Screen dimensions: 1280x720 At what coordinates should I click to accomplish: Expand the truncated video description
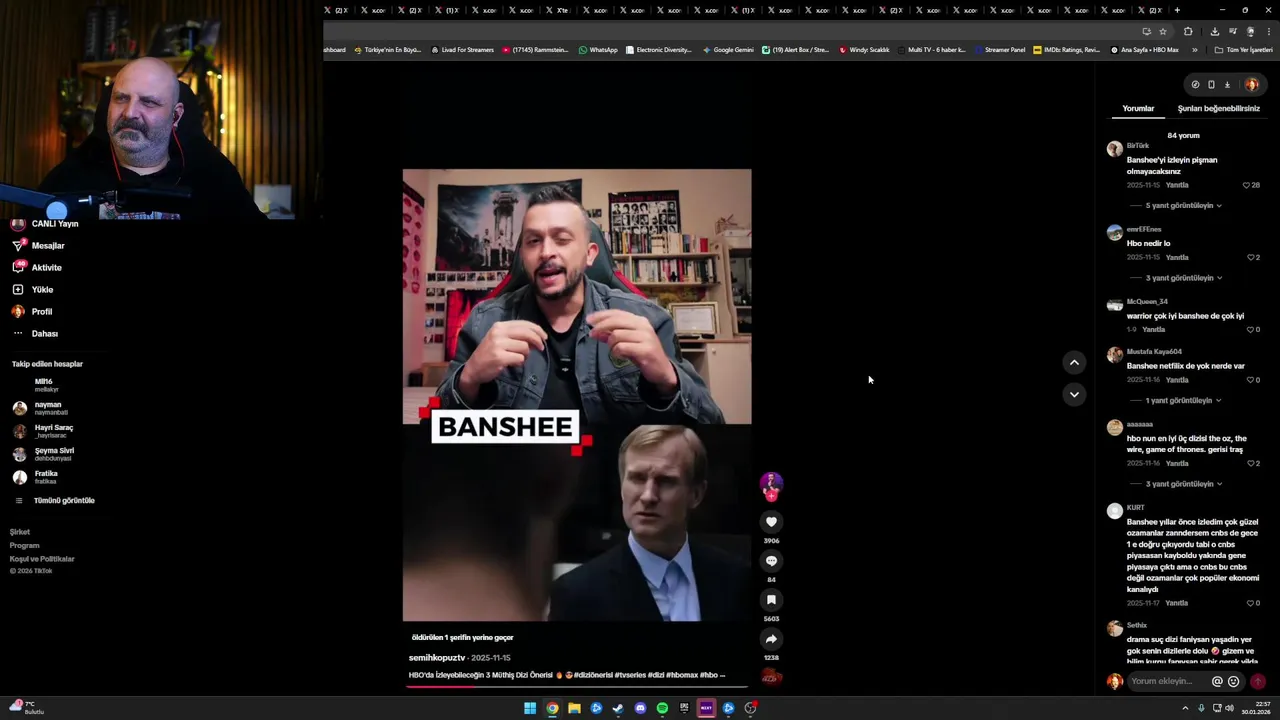pos(721,676)
